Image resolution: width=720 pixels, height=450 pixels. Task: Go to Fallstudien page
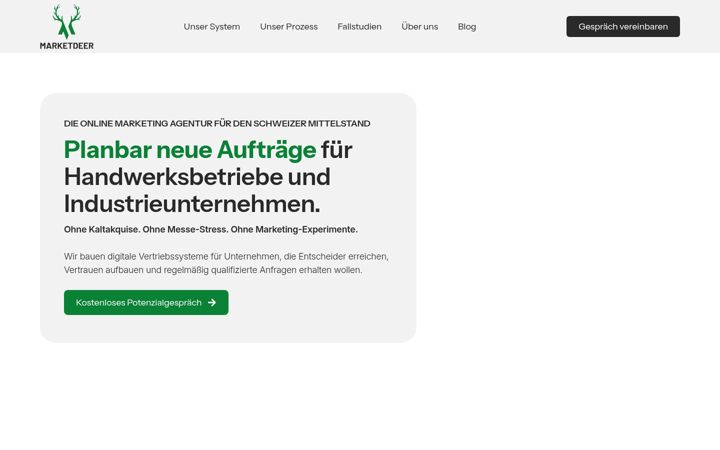[360, 27]
